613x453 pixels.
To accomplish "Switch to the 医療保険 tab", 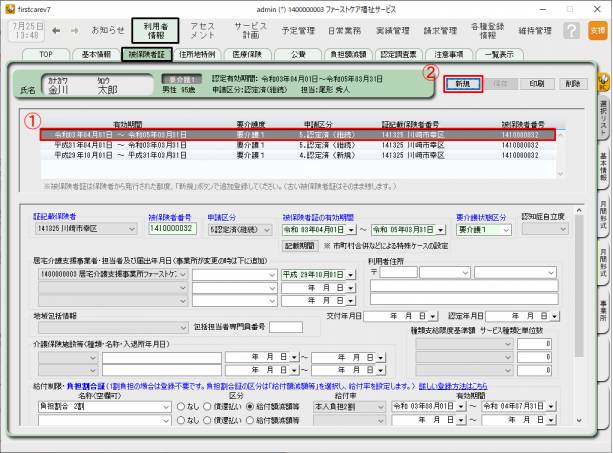I will click(x=247, y=54).
